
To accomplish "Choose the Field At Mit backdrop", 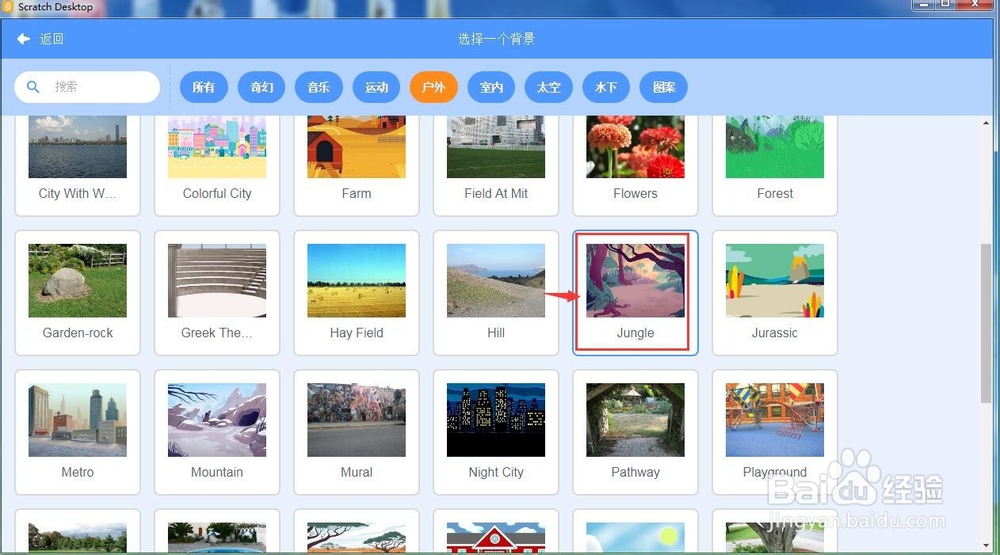I will (496, 165).
